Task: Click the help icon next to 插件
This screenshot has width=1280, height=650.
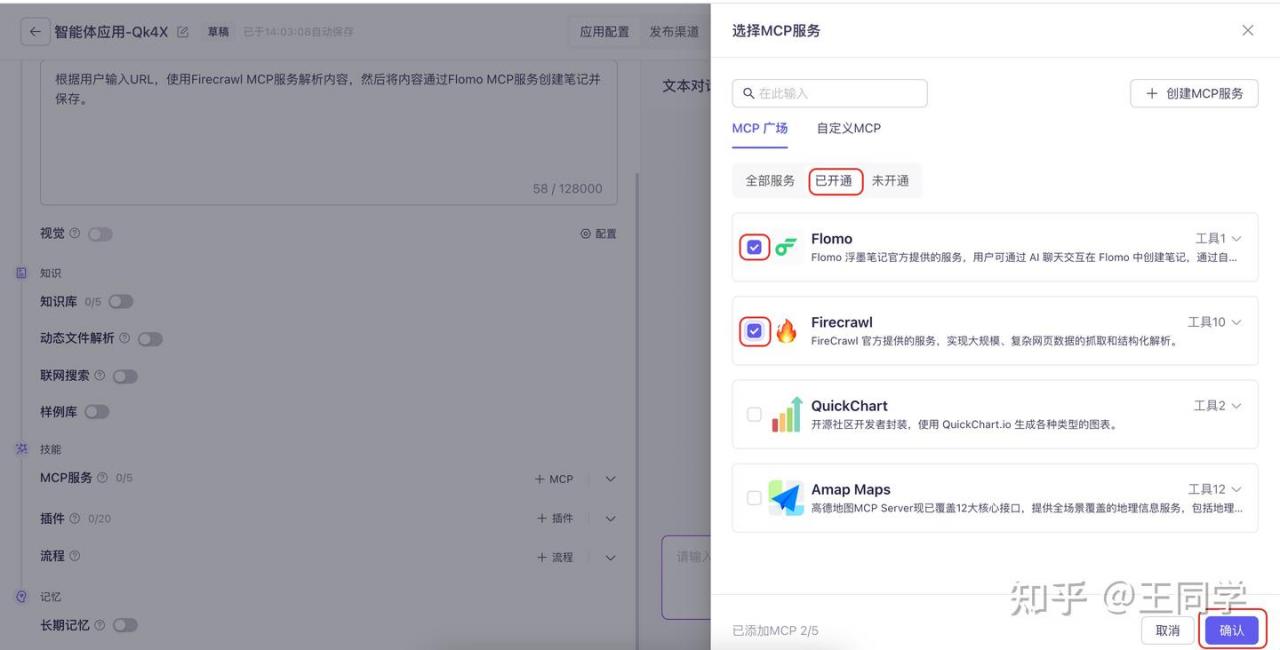Action: [x=75, y=518]
